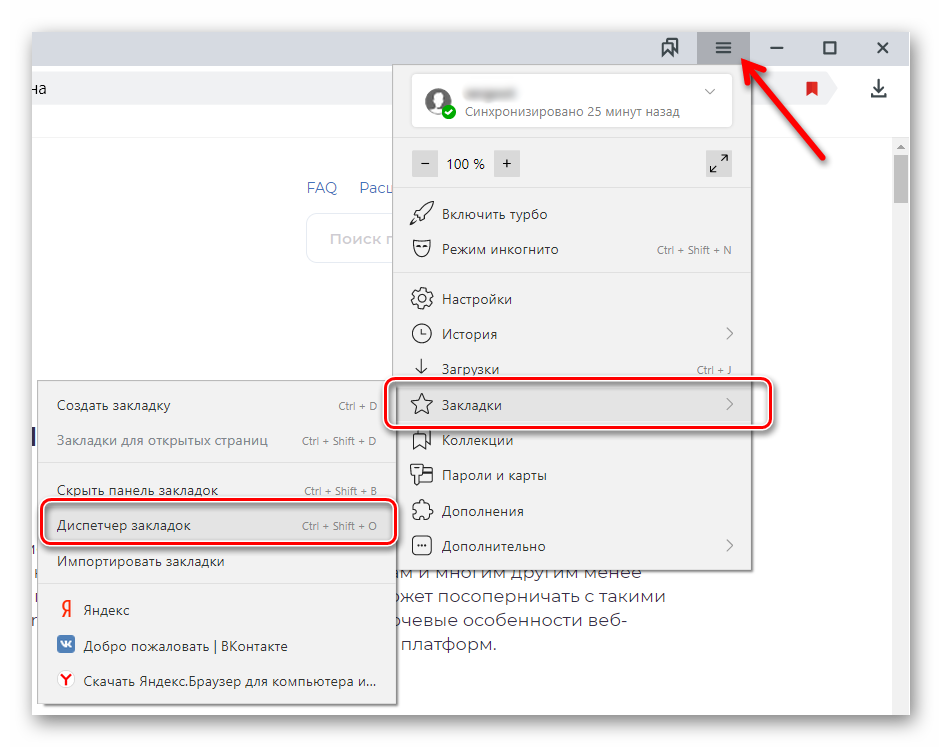
Task: Open Incognito mode (Режим инкогнито)
Action: [x=500, y=250]
